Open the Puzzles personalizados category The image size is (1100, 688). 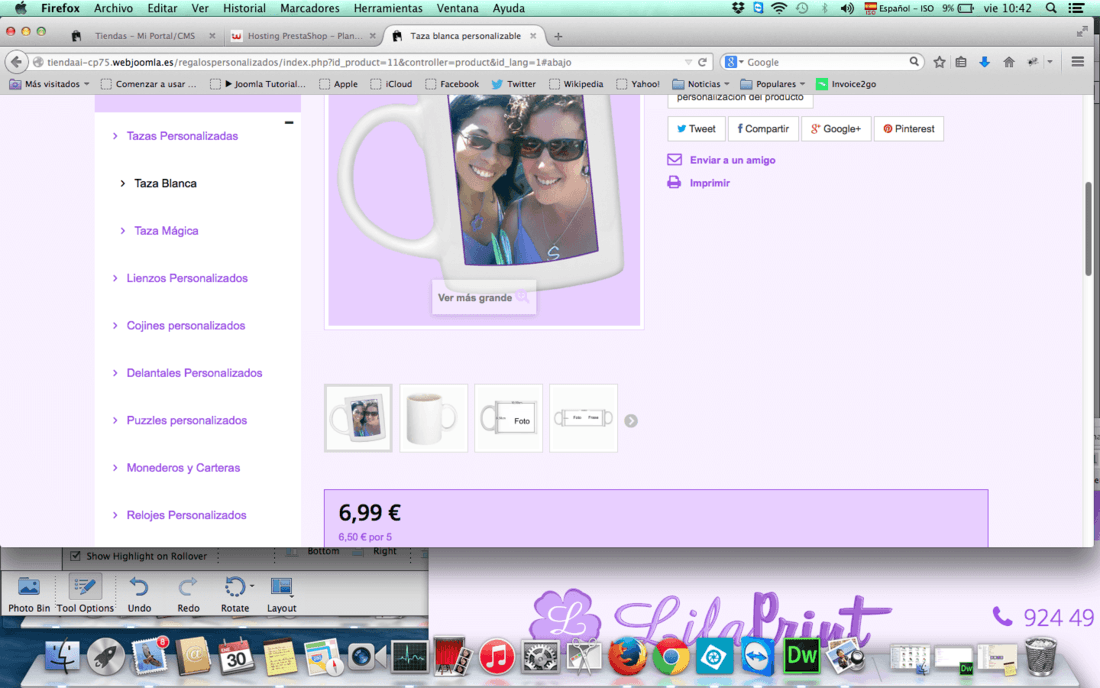point(187,421)
